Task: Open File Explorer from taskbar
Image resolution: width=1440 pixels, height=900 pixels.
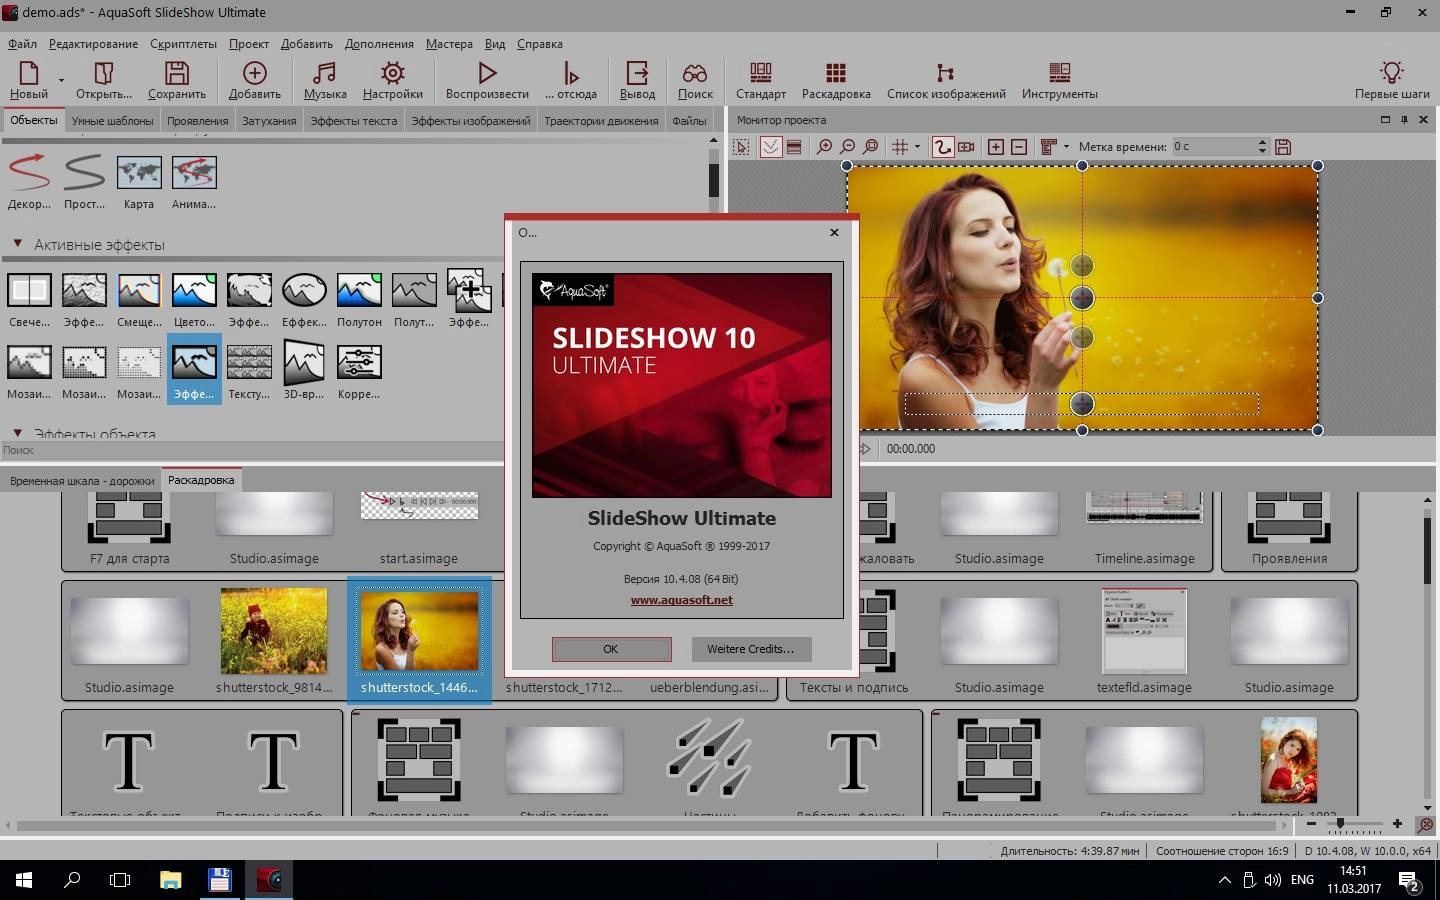Action: pyautogui.click(x=170, y=880)
